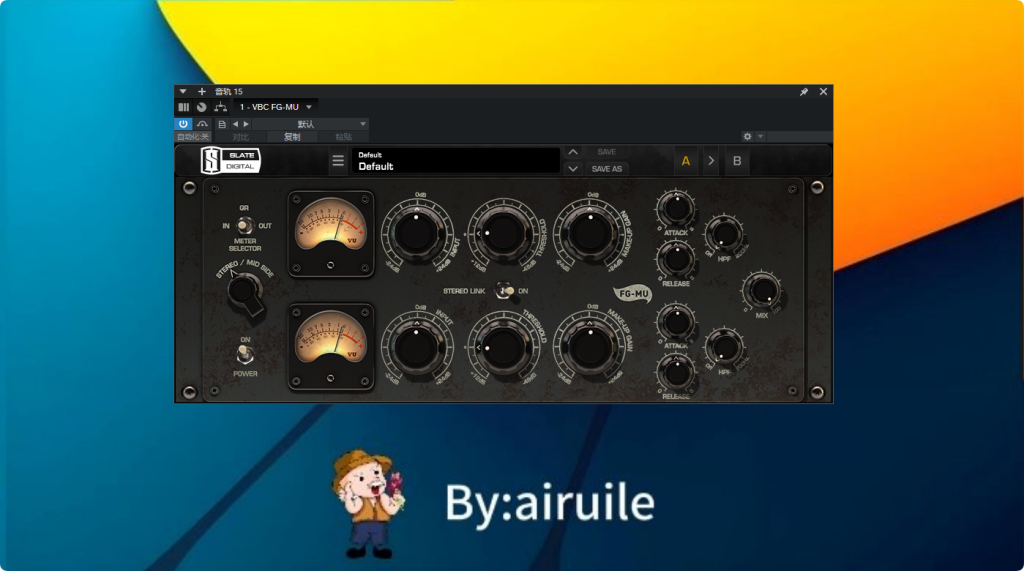This screenshot has width=1024, height=571.
Task: Flip the POWER ON switch
Action: point(245,355)
